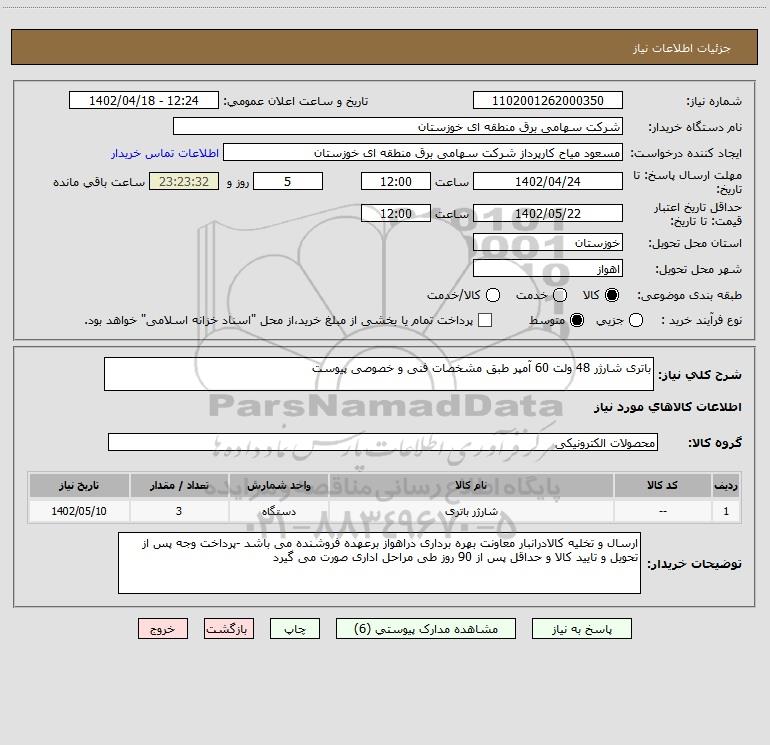Select the کالا radio button
The width and height of the screenshot is (770, 745).
pyautogui.click(x=612, y=295)
